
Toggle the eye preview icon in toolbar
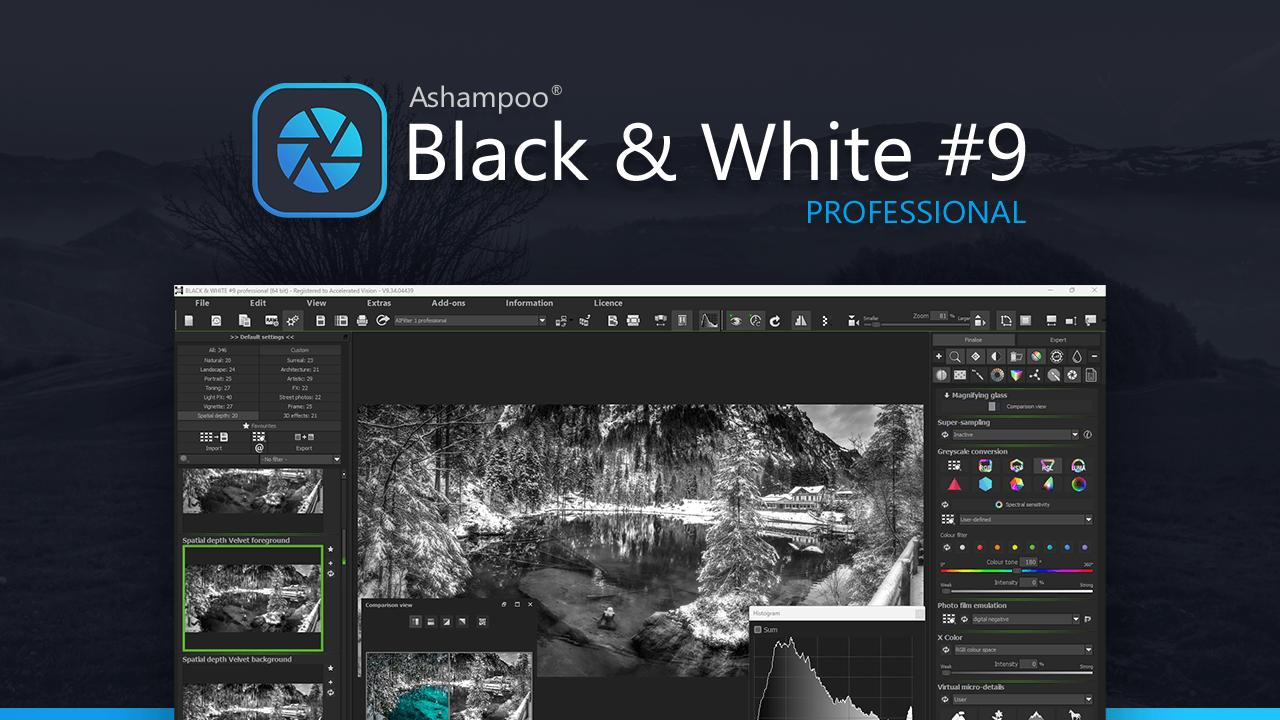coord(736,320)
